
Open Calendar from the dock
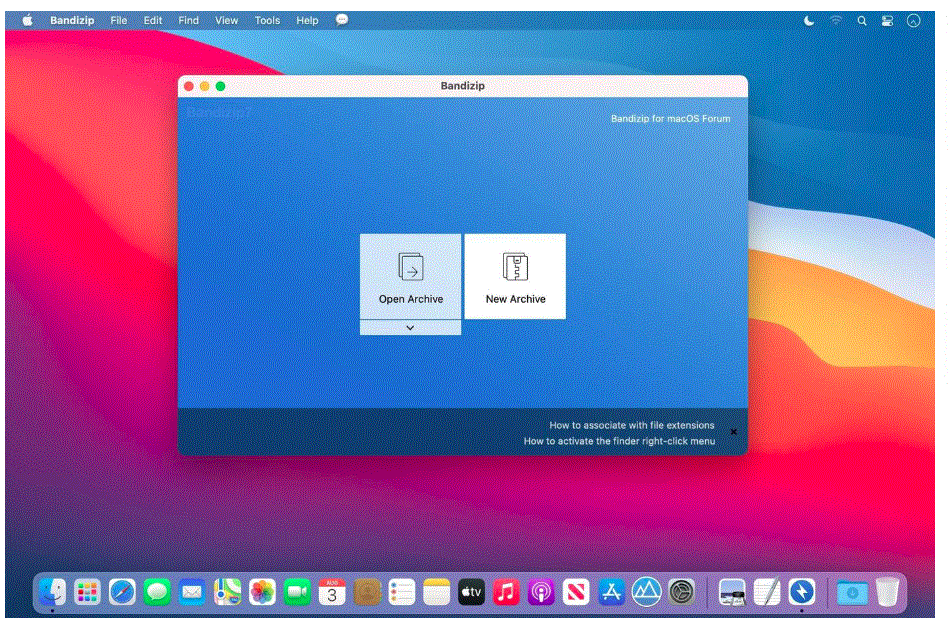click(x=332, y=592)
